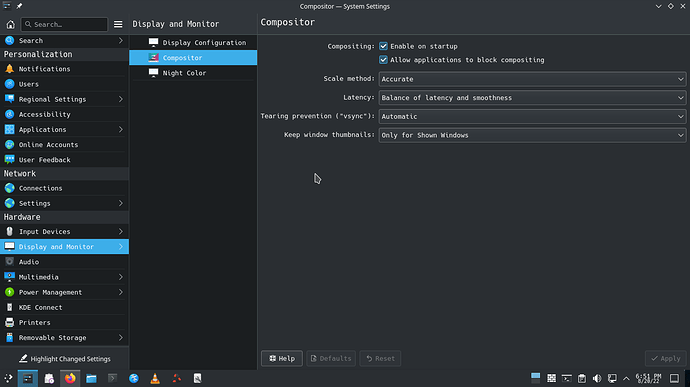
Task: Click the Apply button
Action: (x=666, y=358)
